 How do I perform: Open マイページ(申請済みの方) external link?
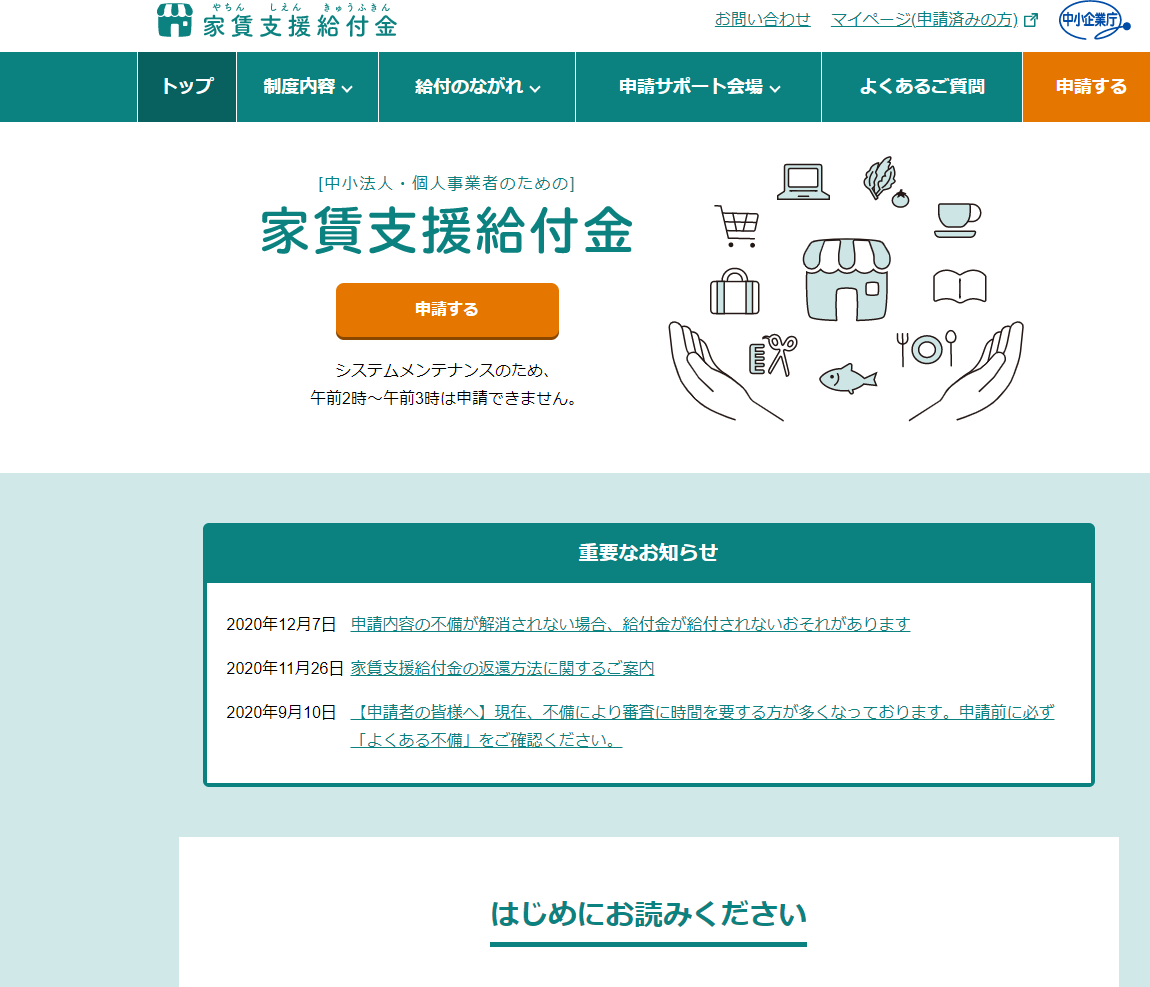(933, 19)
